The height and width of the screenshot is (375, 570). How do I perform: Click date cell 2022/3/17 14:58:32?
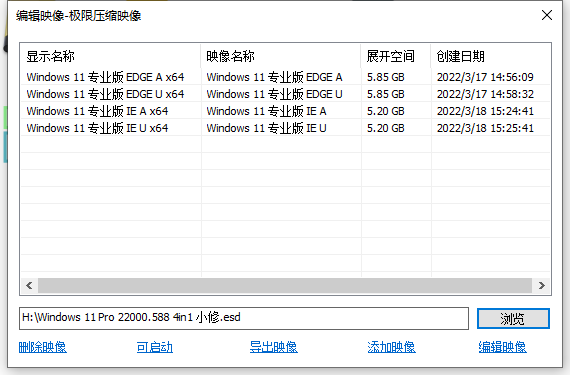coord(485,94)
